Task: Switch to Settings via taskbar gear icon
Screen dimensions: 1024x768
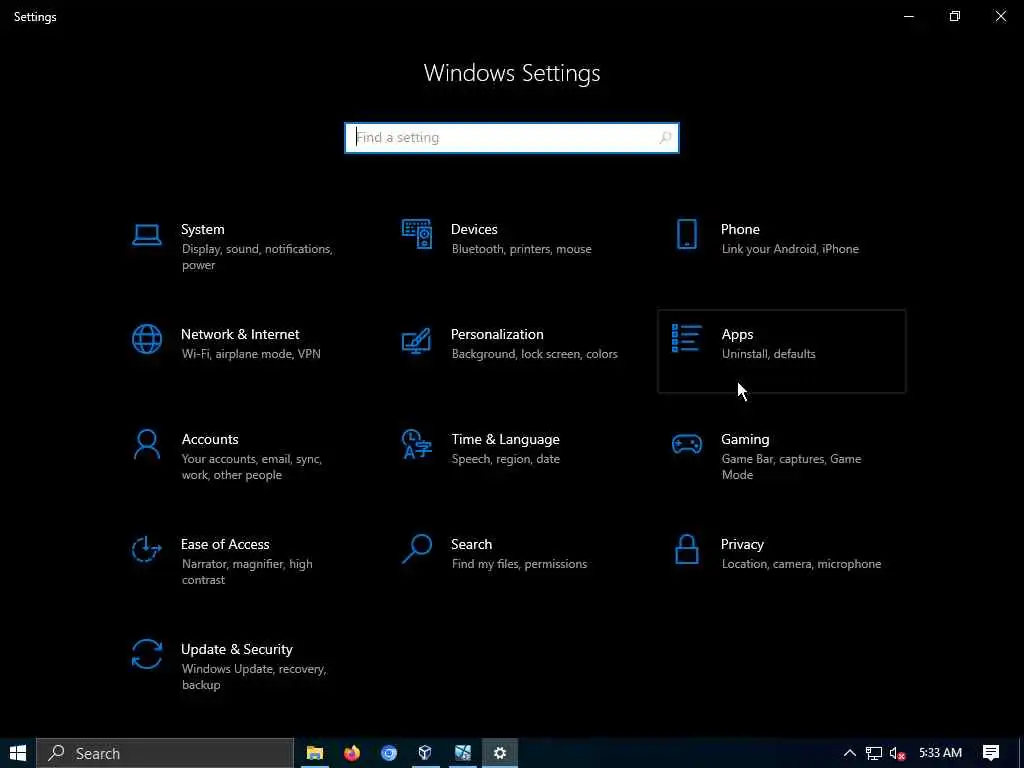Action: [500, 753]
